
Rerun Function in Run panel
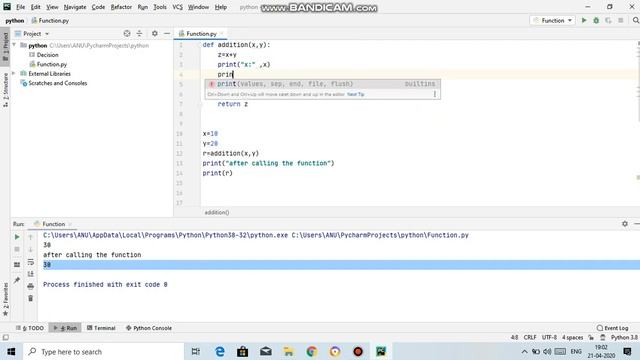tap(17, 237)
